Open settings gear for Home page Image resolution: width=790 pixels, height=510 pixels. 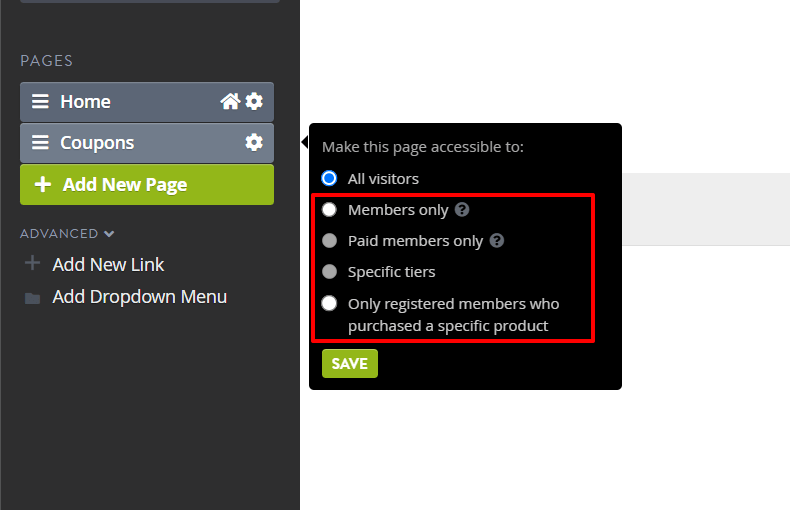pyautogui.click(x=254, y=101)
